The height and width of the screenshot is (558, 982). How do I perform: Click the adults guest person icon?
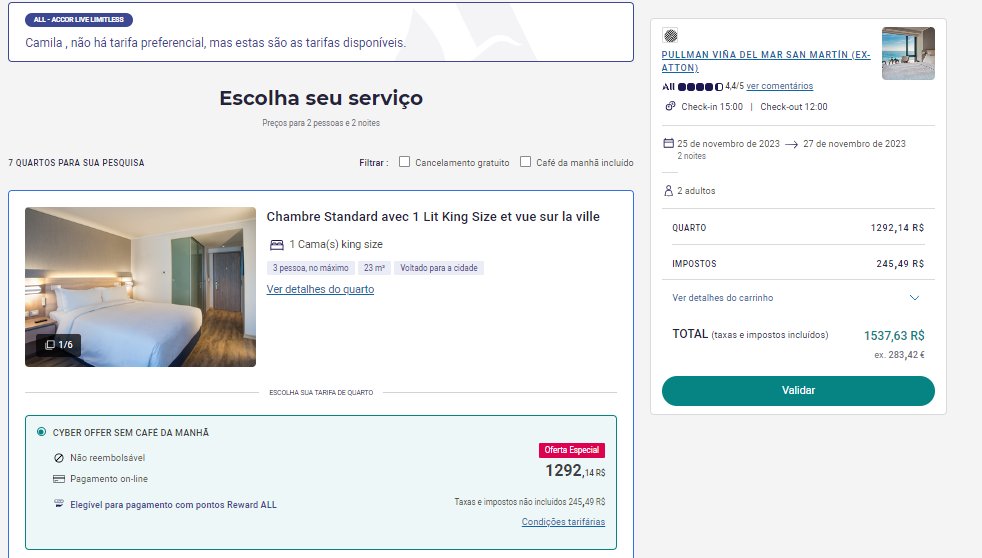tap(668, 190)
